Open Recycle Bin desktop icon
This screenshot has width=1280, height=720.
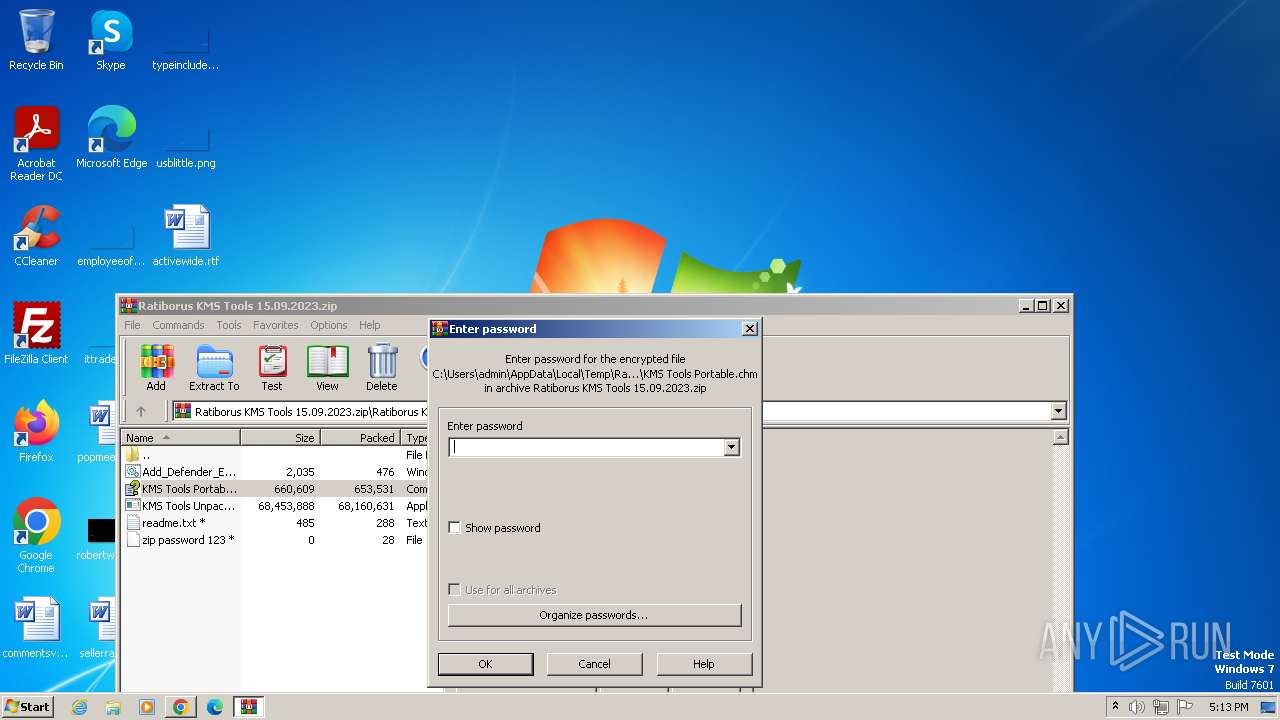36,40
